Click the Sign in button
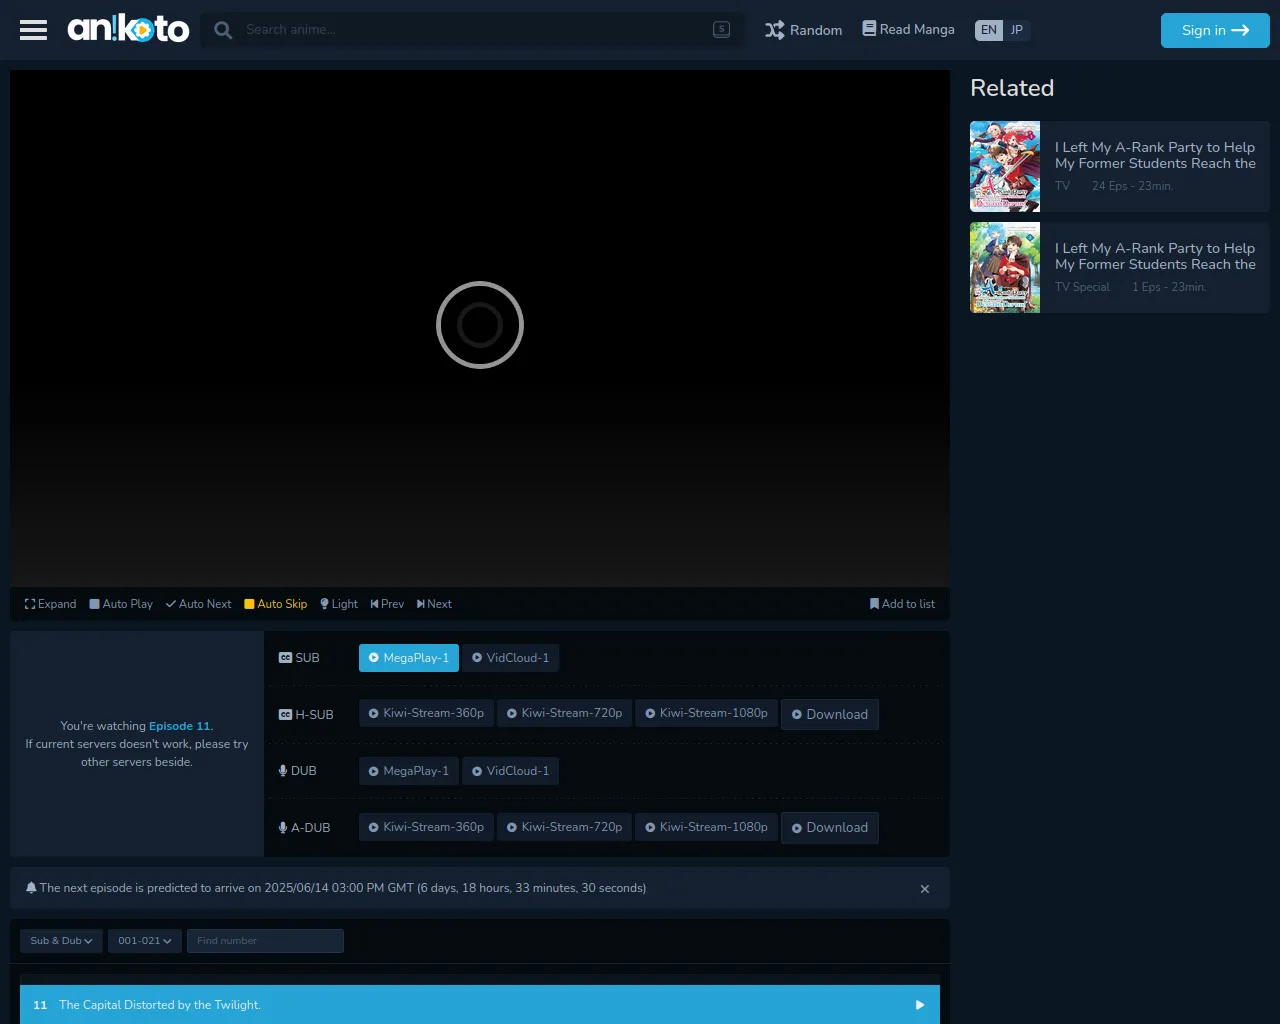Screen dimensions: 1280x1024 [1214, 30]
